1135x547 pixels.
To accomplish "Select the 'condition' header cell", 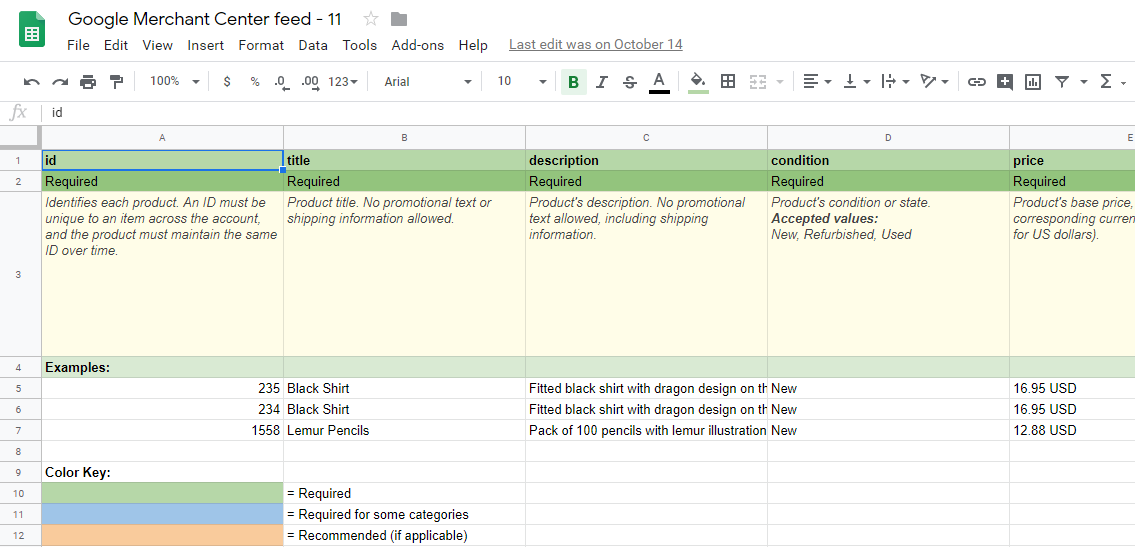I will [888, 160].
